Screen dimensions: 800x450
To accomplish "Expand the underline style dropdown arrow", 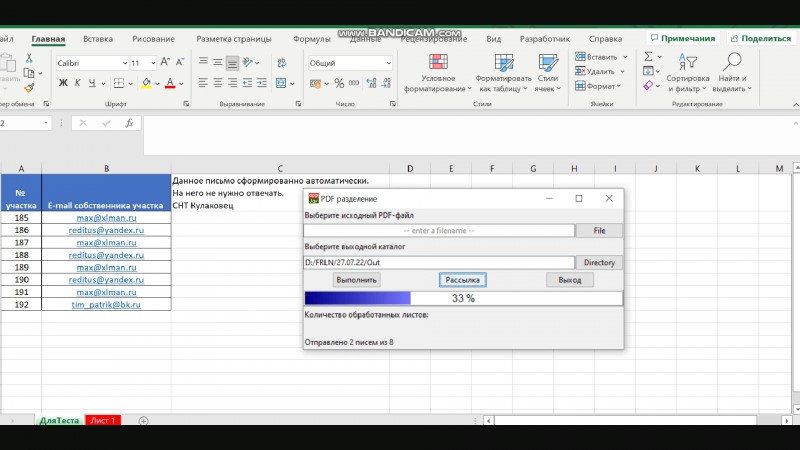I will pos(103,83).
